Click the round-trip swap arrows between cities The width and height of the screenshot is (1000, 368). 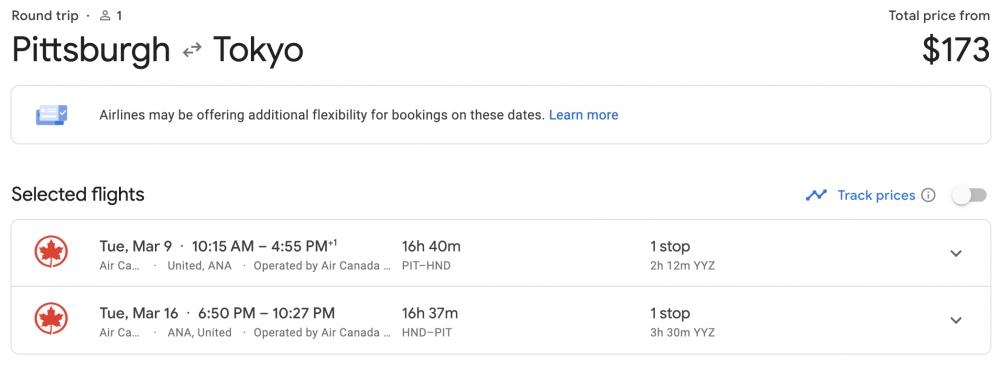192,50
